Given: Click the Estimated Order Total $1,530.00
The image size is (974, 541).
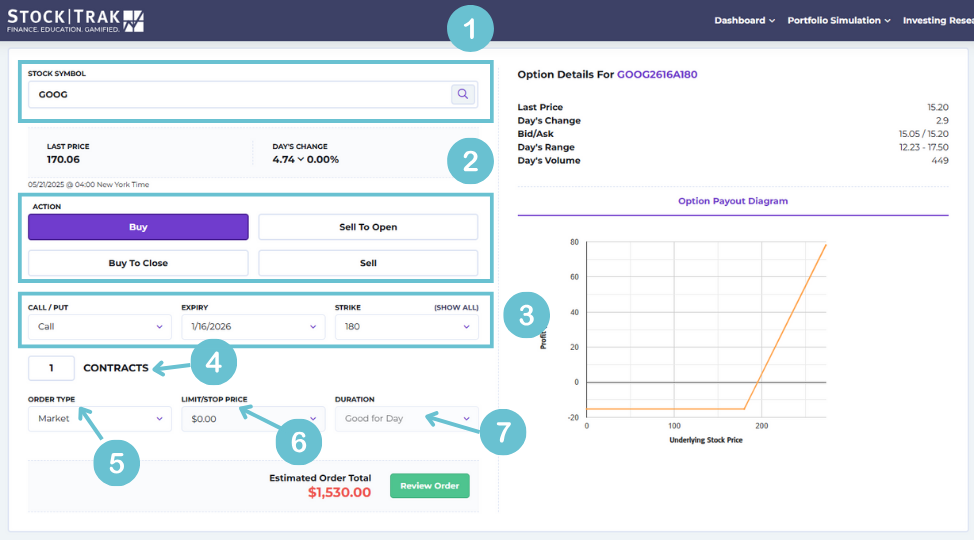Looking at the screenshot, I should pyautogui.click(x=339, y=493).
